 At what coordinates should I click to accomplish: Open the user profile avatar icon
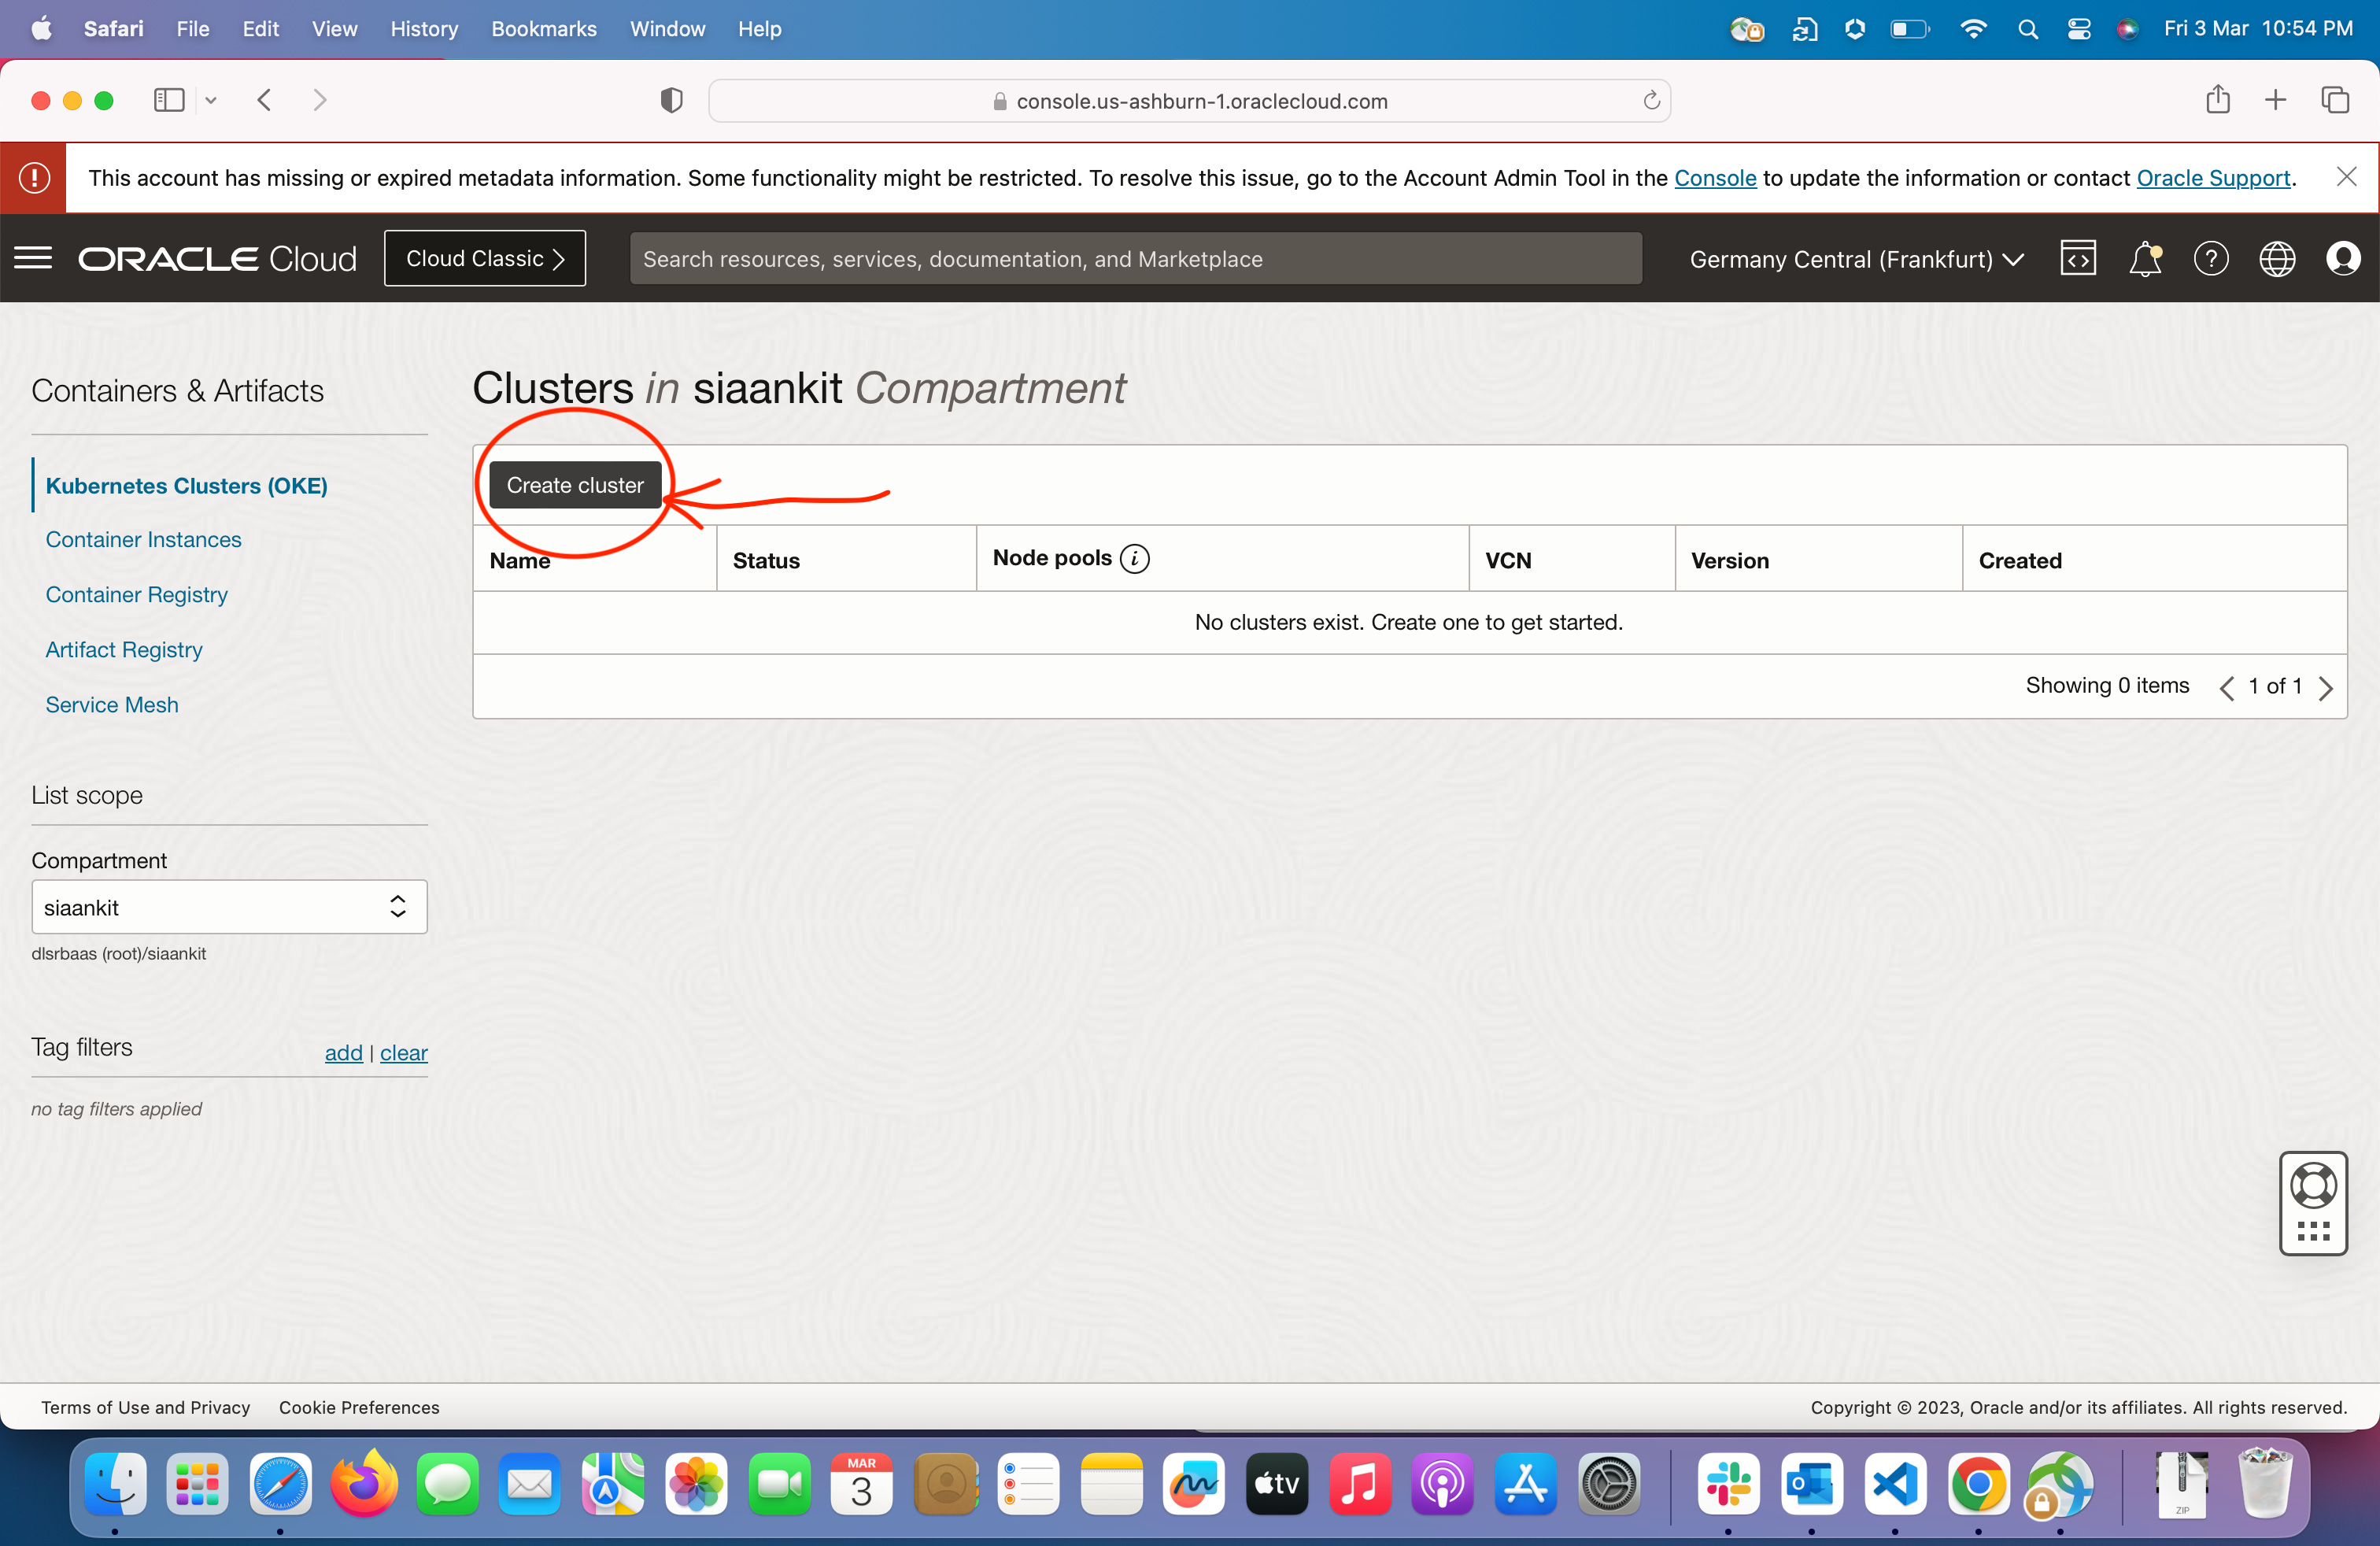tap(2342, 259)
